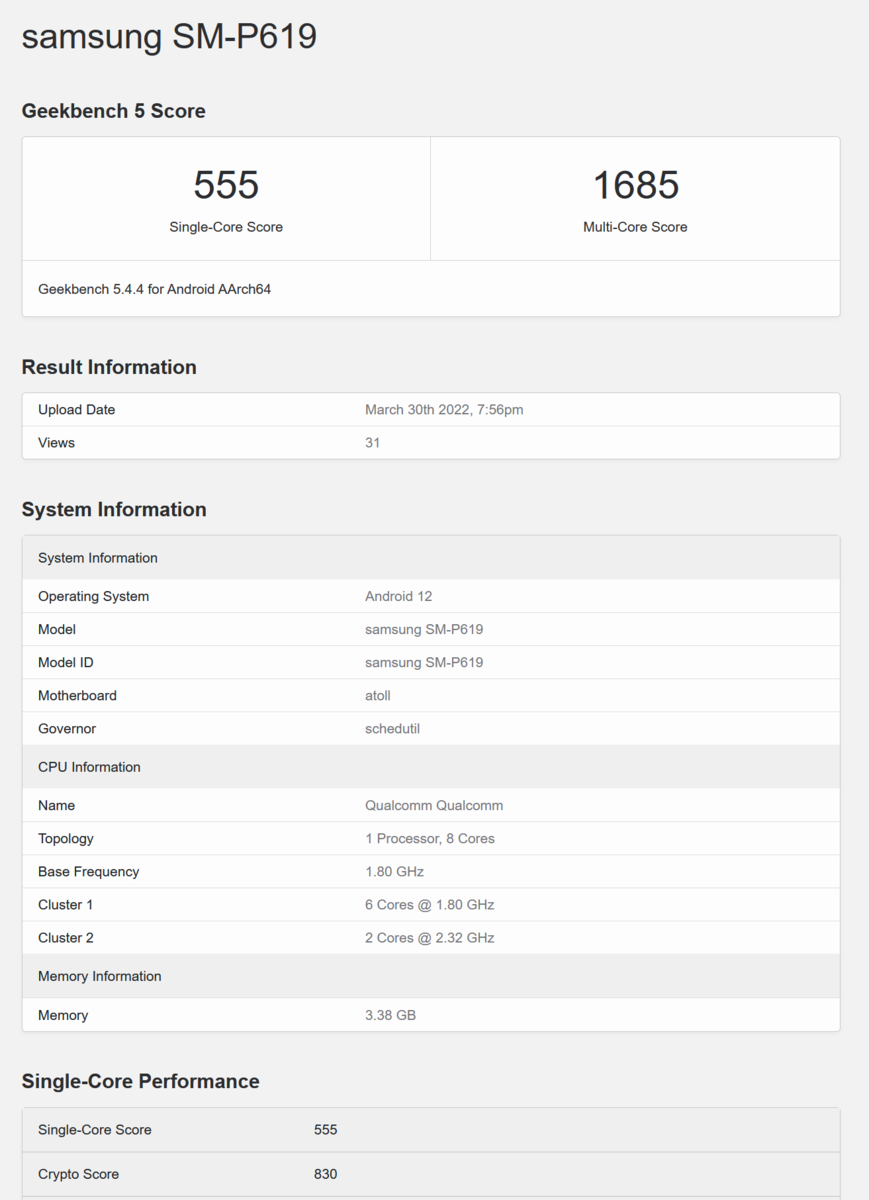
Task: Click the Single-Core Score label under 555
Action: click(226, 227)
